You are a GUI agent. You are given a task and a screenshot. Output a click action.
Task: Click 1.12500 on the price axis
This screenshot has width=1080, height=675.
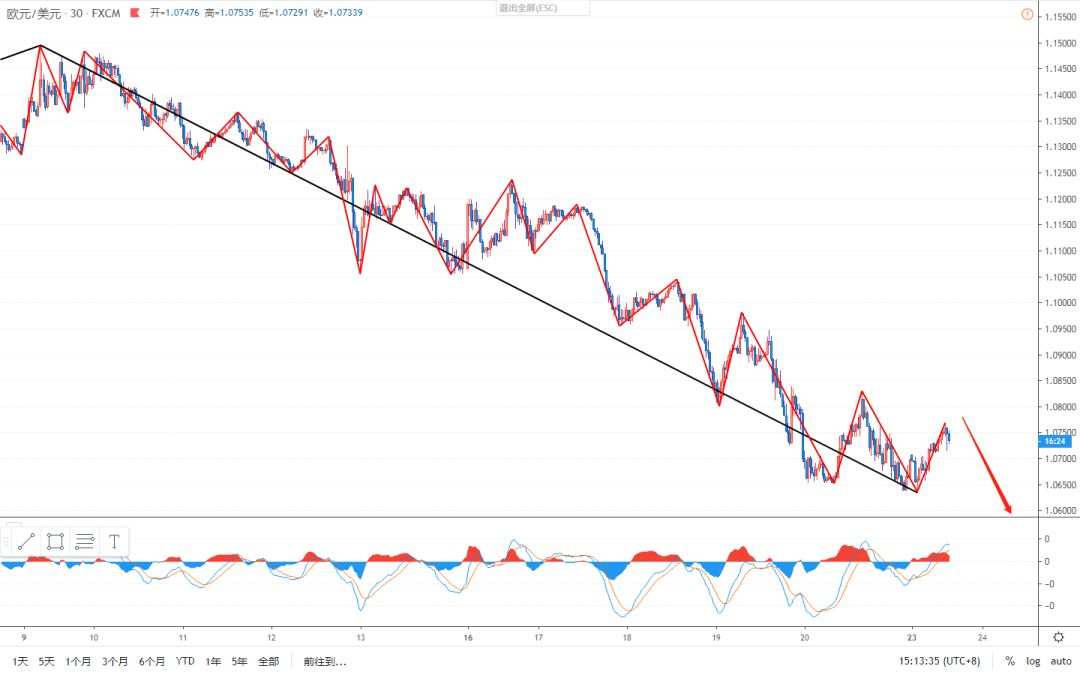pyautogui.click(x=1060, y=173)
